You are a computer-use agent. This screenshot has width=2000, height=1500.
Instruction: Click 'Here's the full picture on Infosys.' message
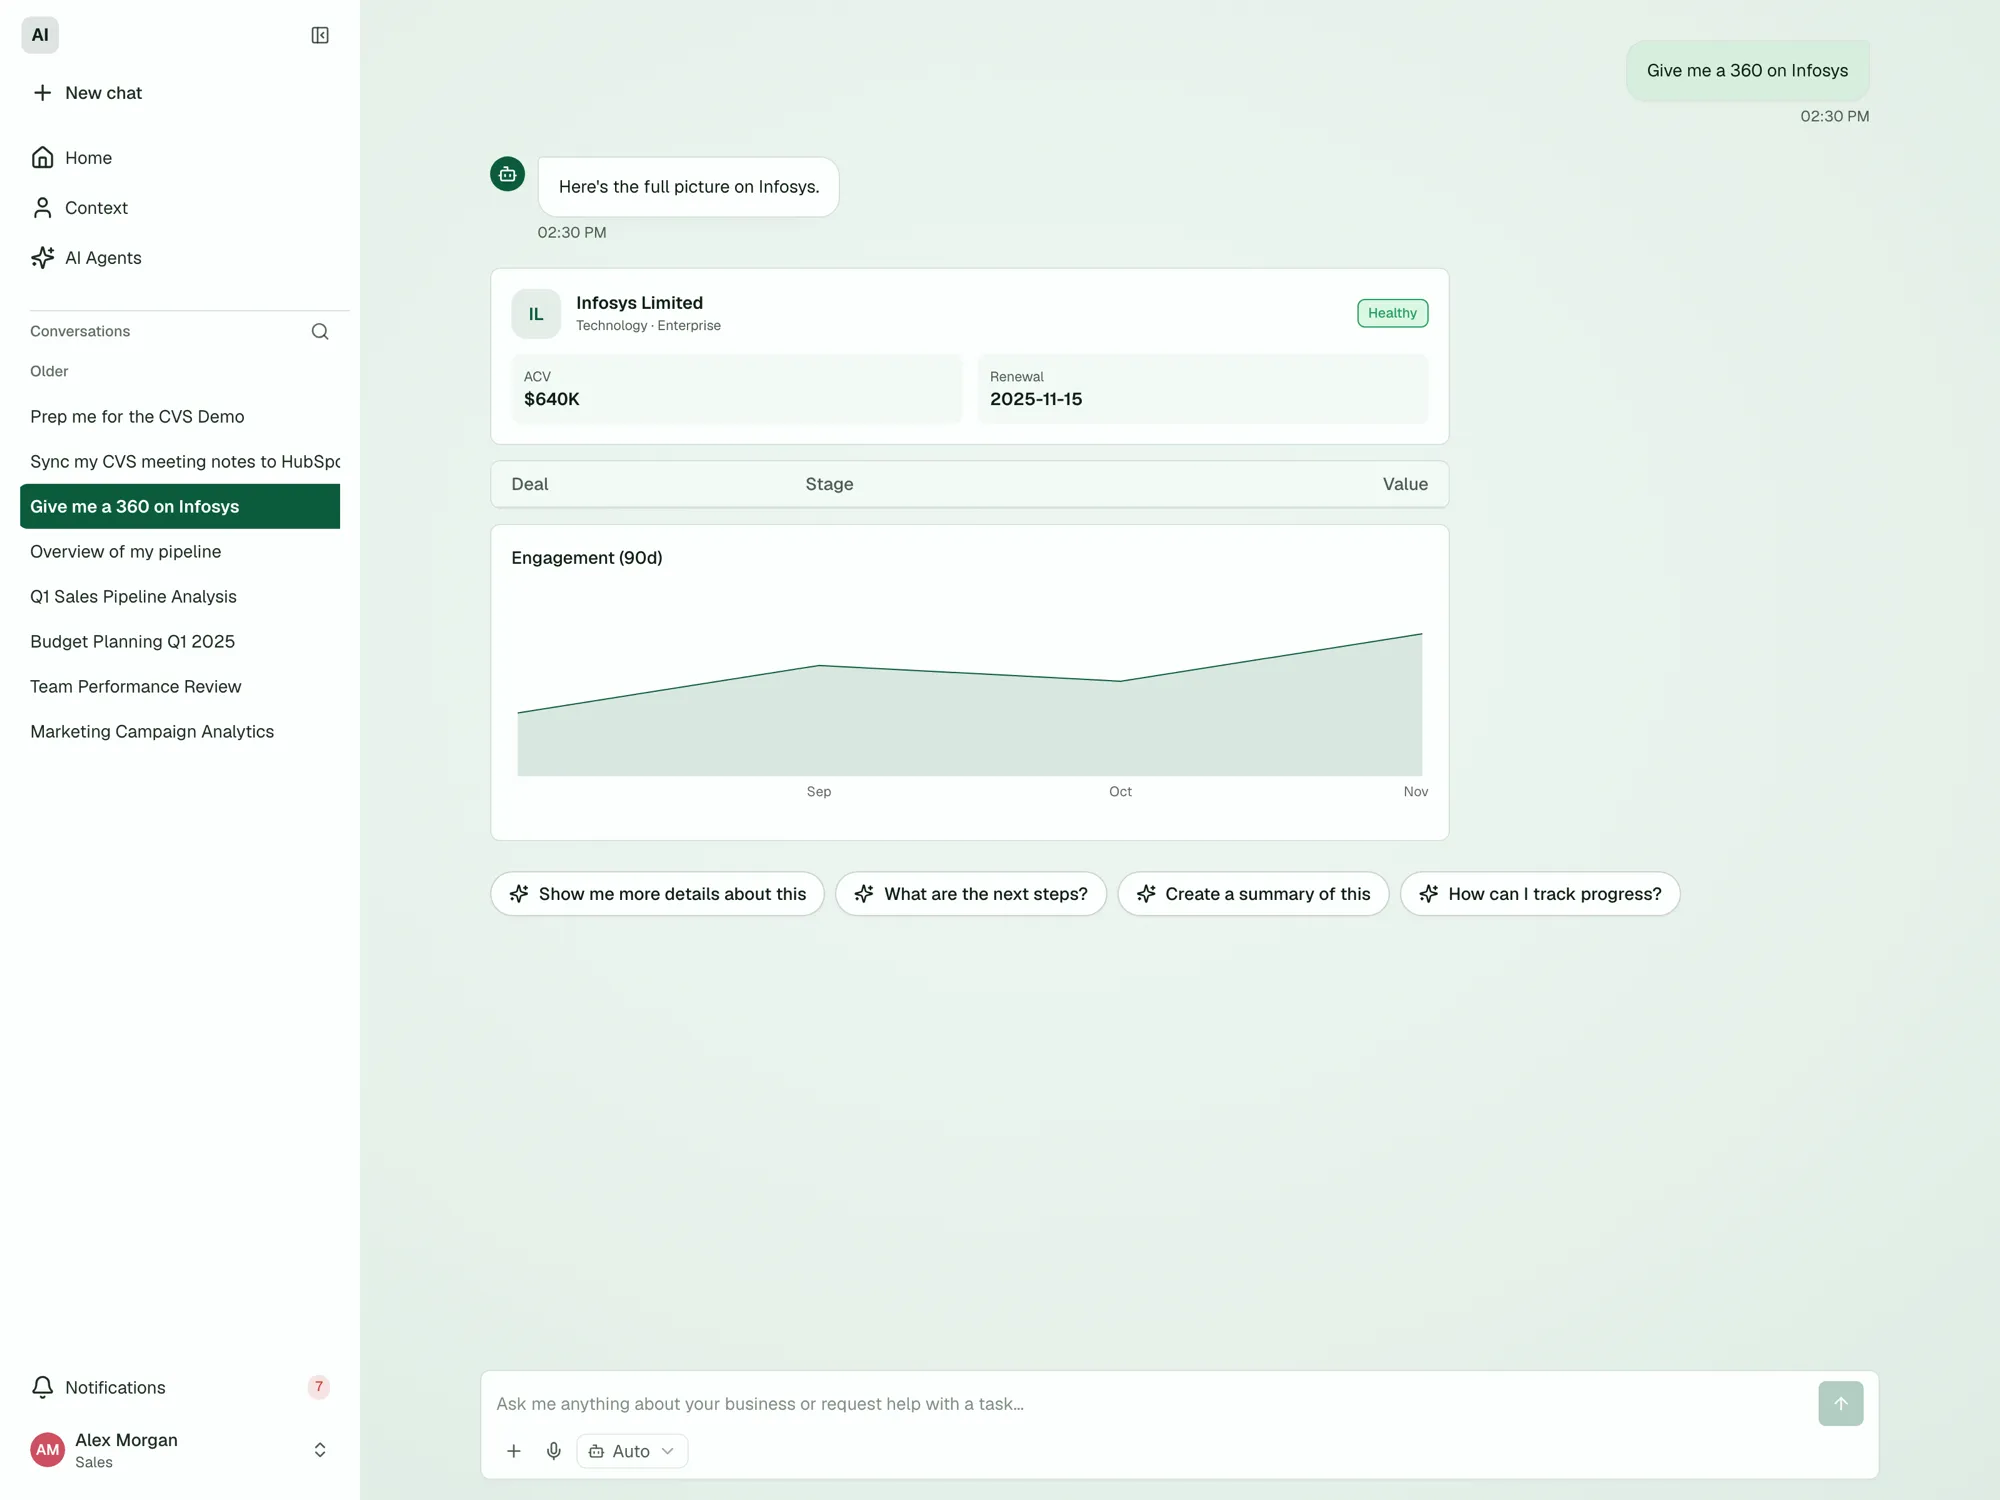pos(689,187)
